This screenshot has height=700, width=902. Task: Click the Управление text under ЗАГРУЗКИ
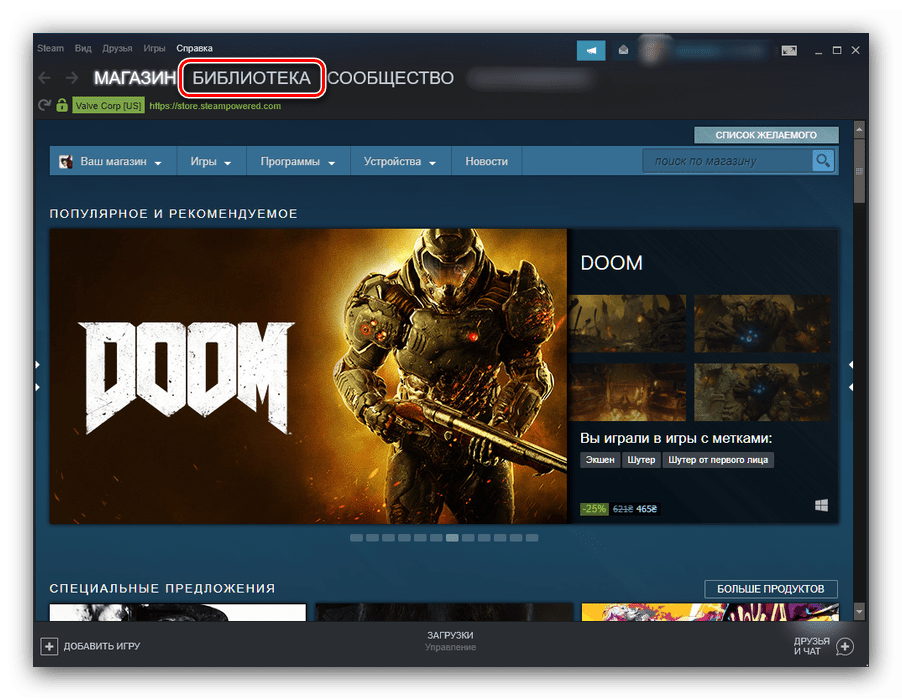click(450, 647)
